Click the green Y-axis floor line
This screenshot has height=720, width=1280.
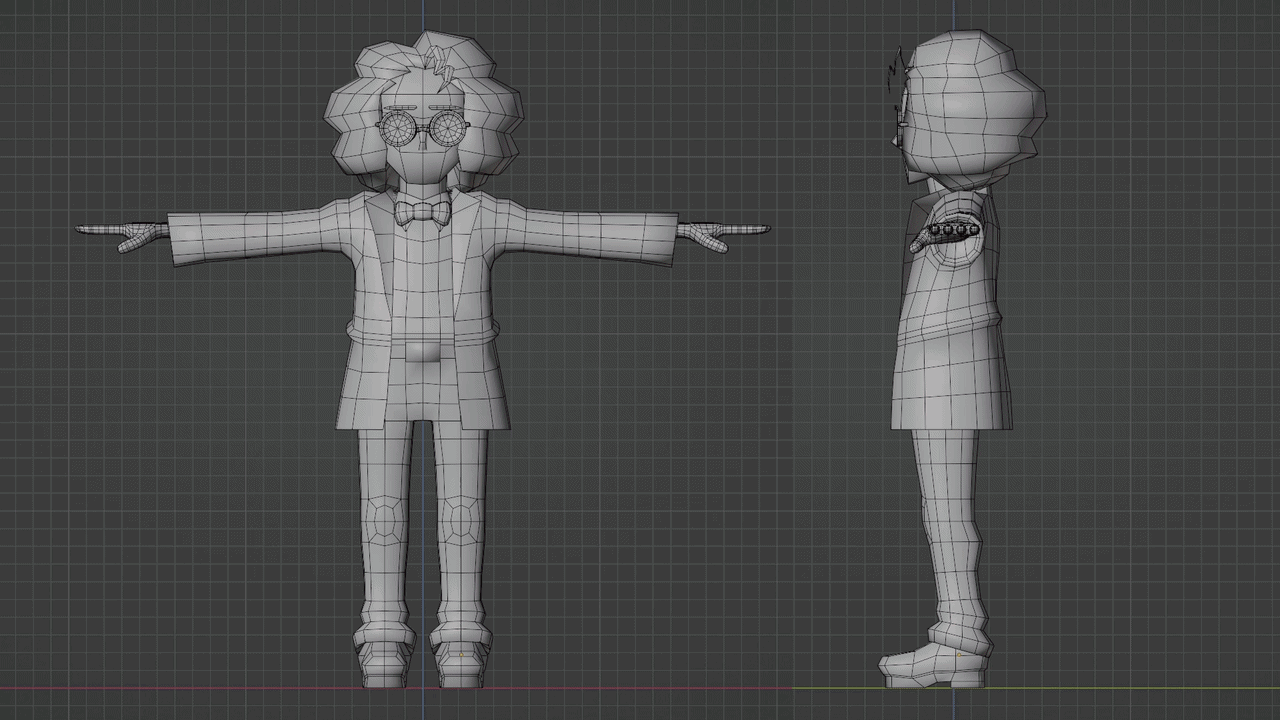tap(1150, 688)
